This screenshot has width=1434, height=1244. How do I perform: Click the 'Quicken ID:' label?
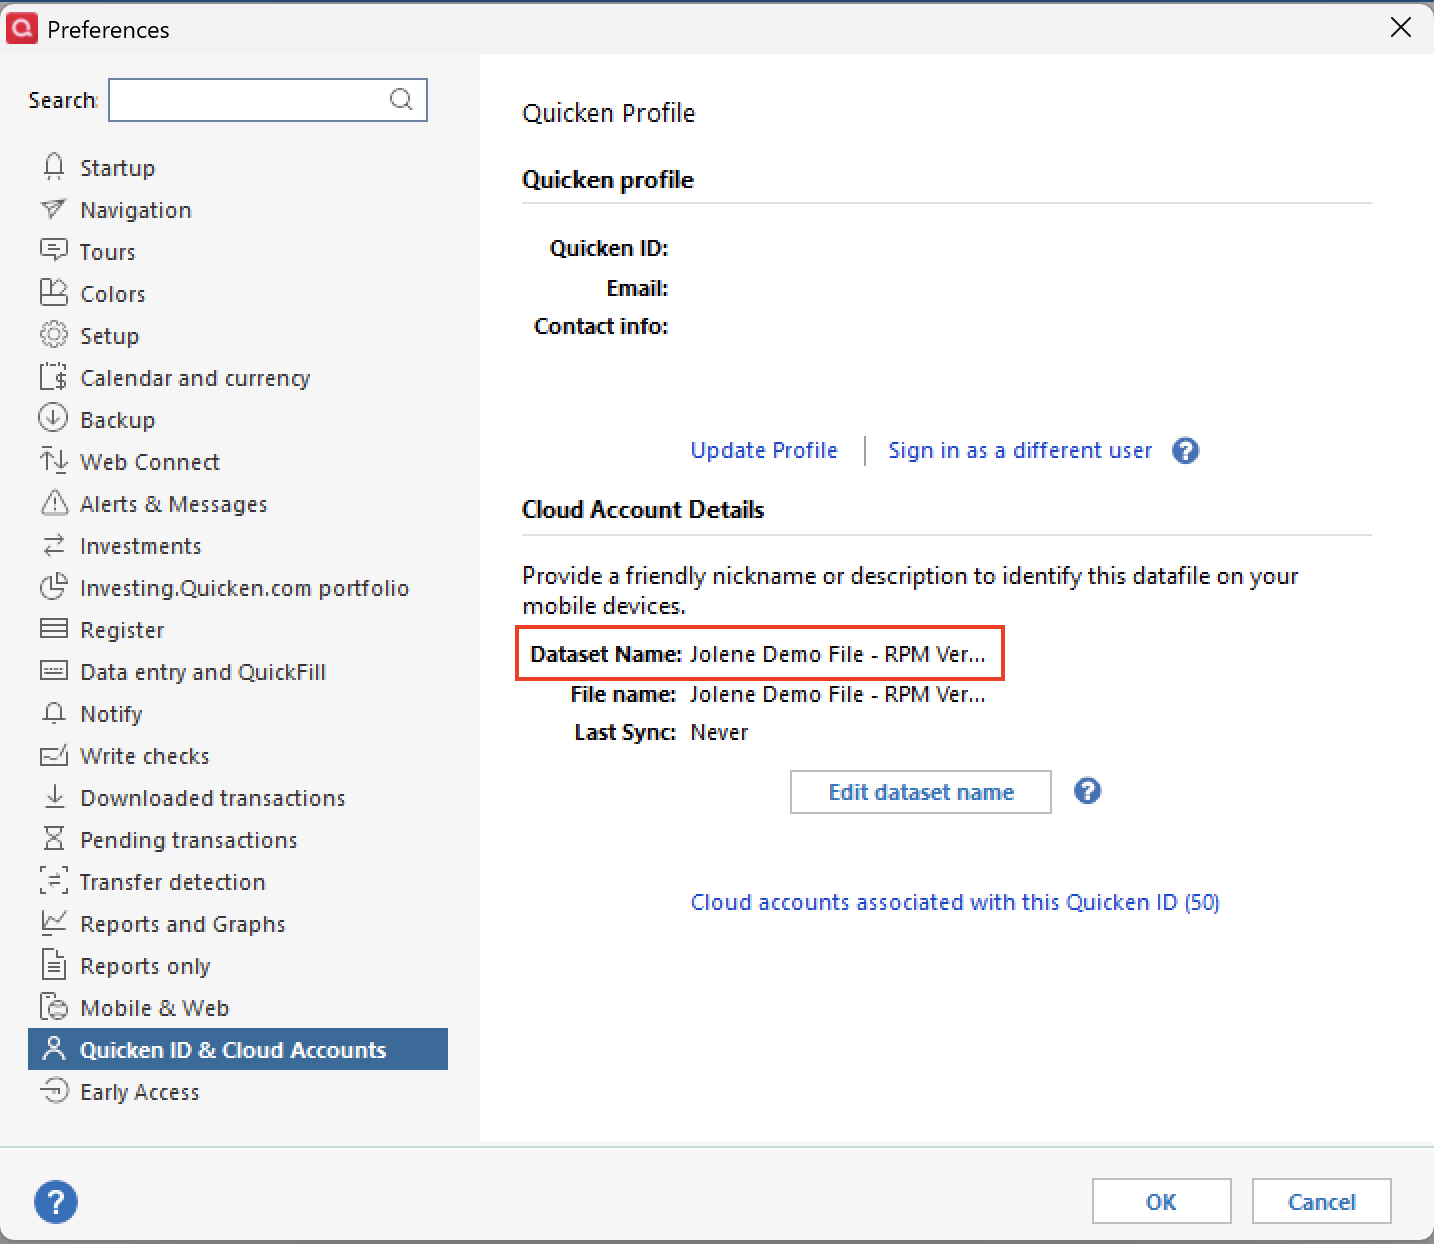[x=609, y=248]
